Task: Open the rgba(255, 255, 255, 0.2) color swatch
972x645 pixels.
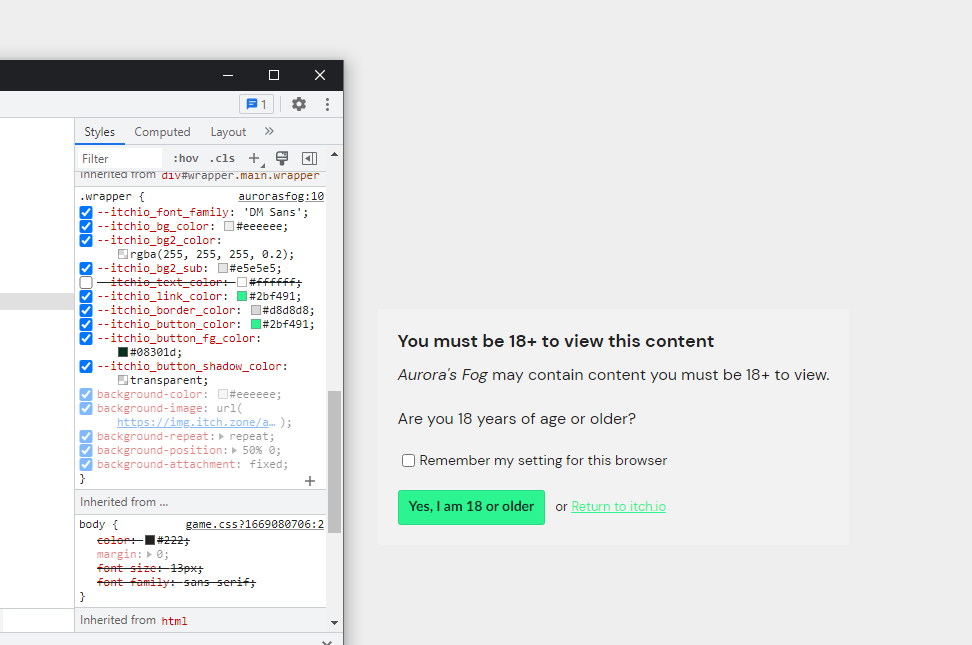Action: click(x=123, y=254)
